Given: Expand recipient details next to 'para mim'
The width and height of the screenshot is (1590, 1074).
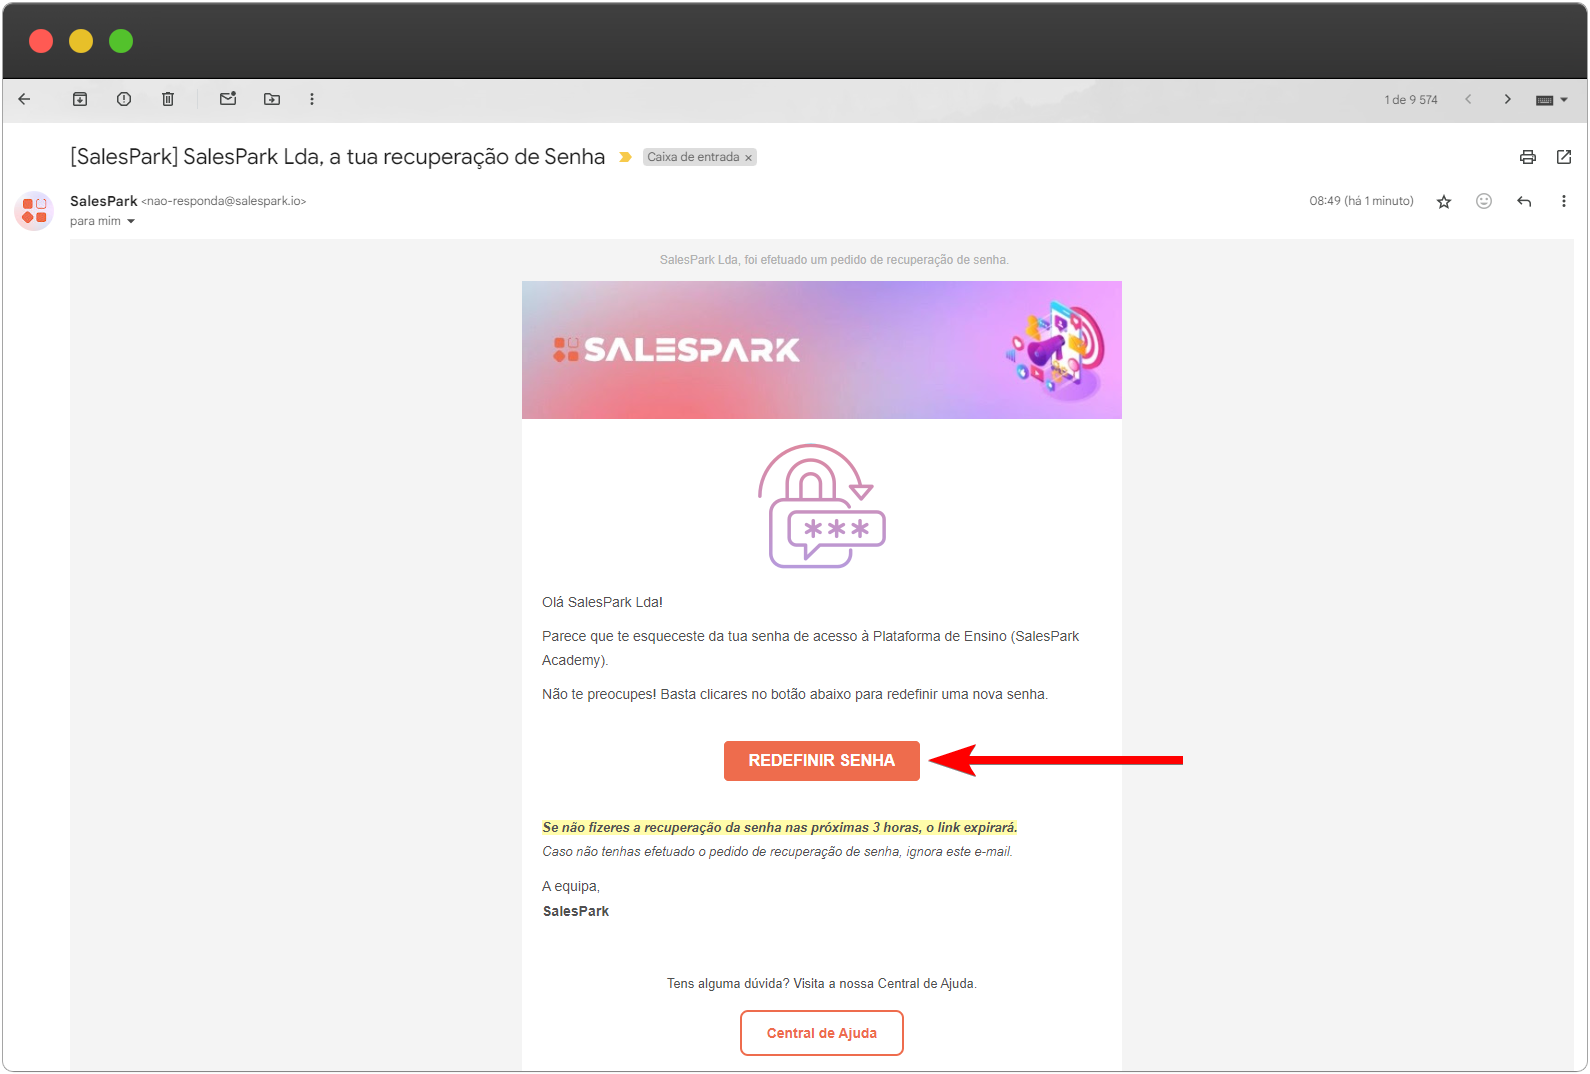Looking at the screenshot, I should (131, 222).
